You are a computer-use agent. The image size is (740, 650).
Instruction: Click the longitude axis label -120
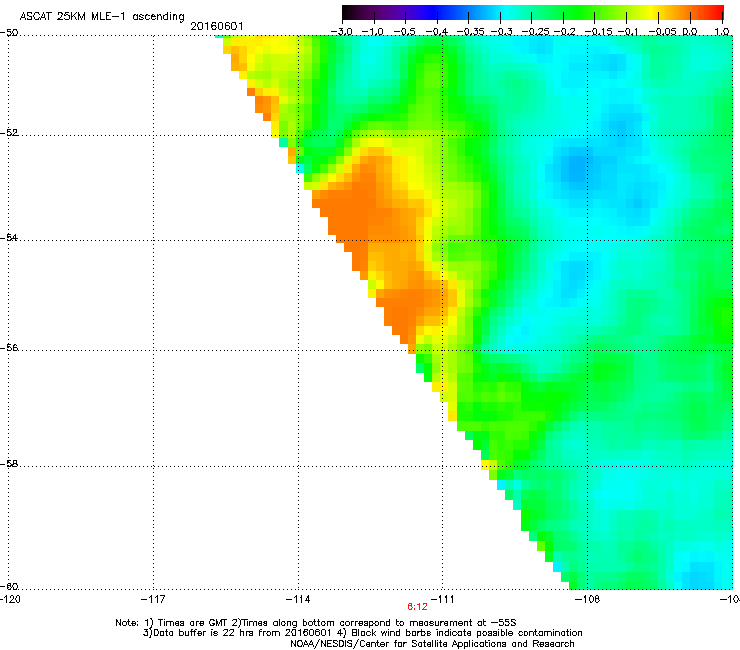[10, 599]
